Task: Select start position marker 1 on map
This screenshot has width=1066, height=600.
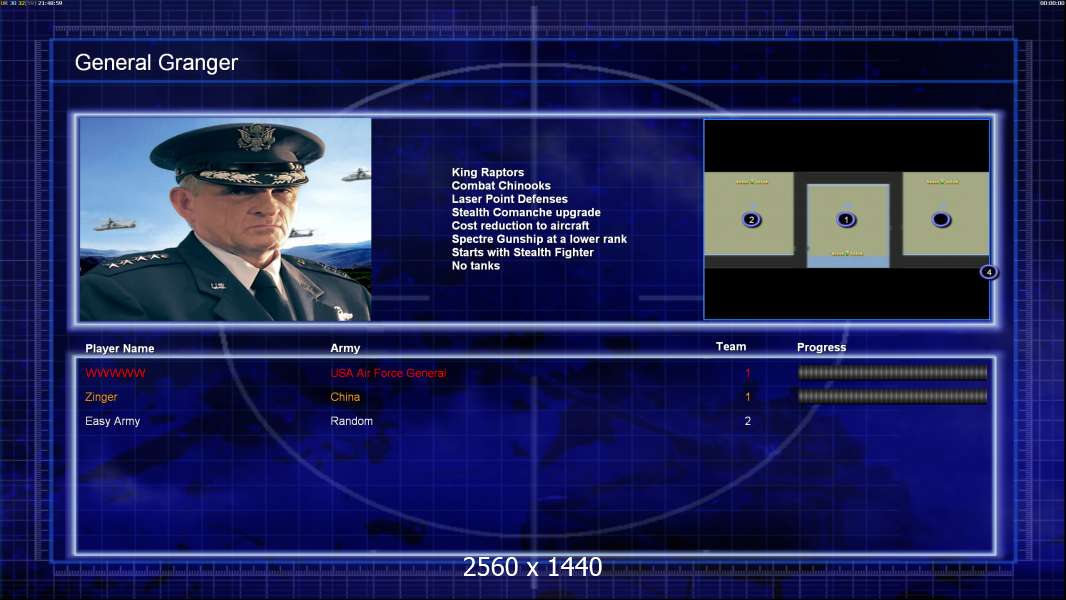Action: coord(846,219)
